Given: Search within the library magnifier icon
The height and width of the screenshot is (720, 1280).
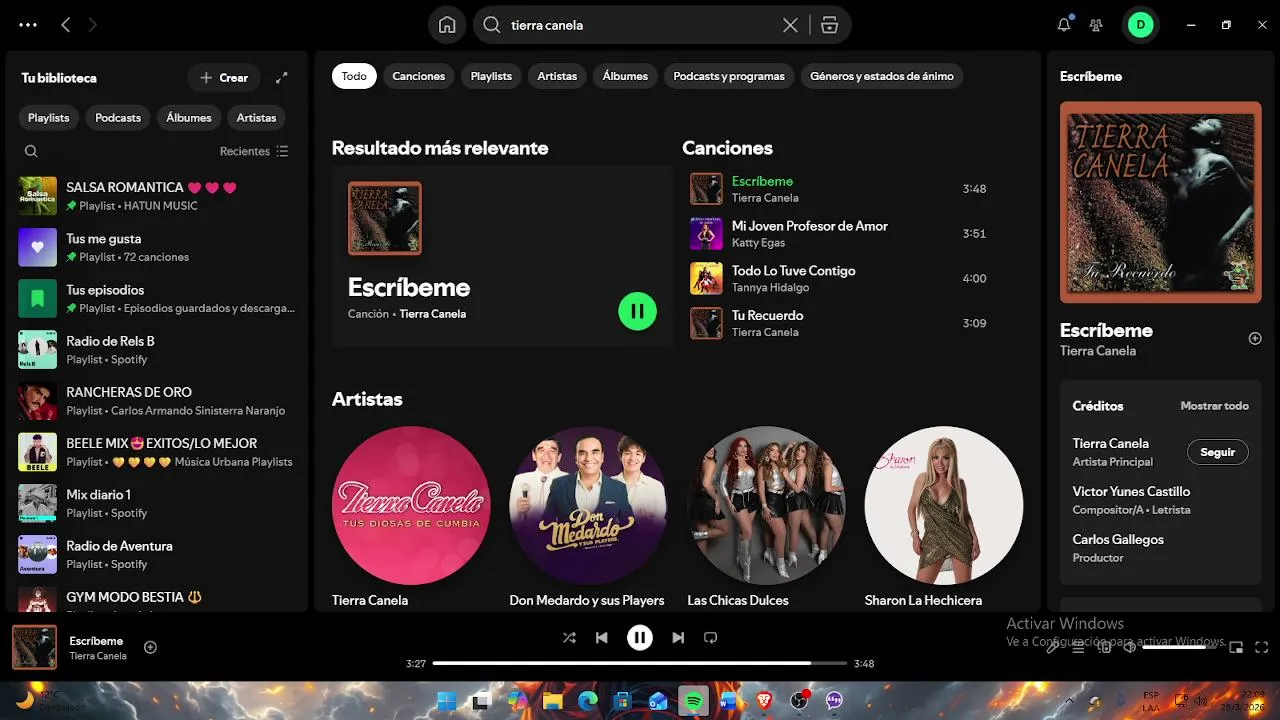Looking at the screenshot, I should pyautogui.click(x=31, y=151).
